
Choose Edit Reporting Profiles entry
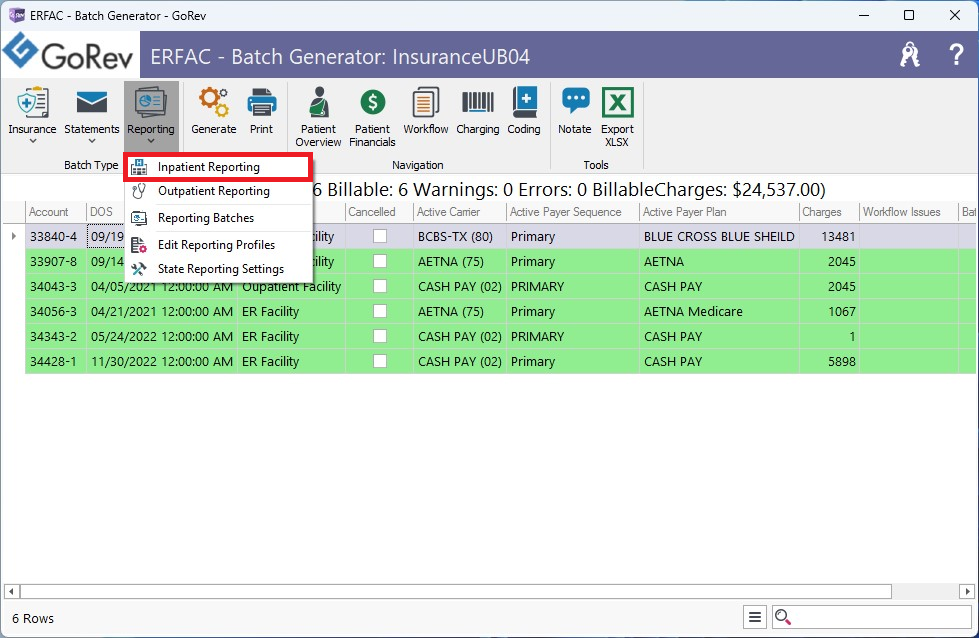click(x=218, y=245)
